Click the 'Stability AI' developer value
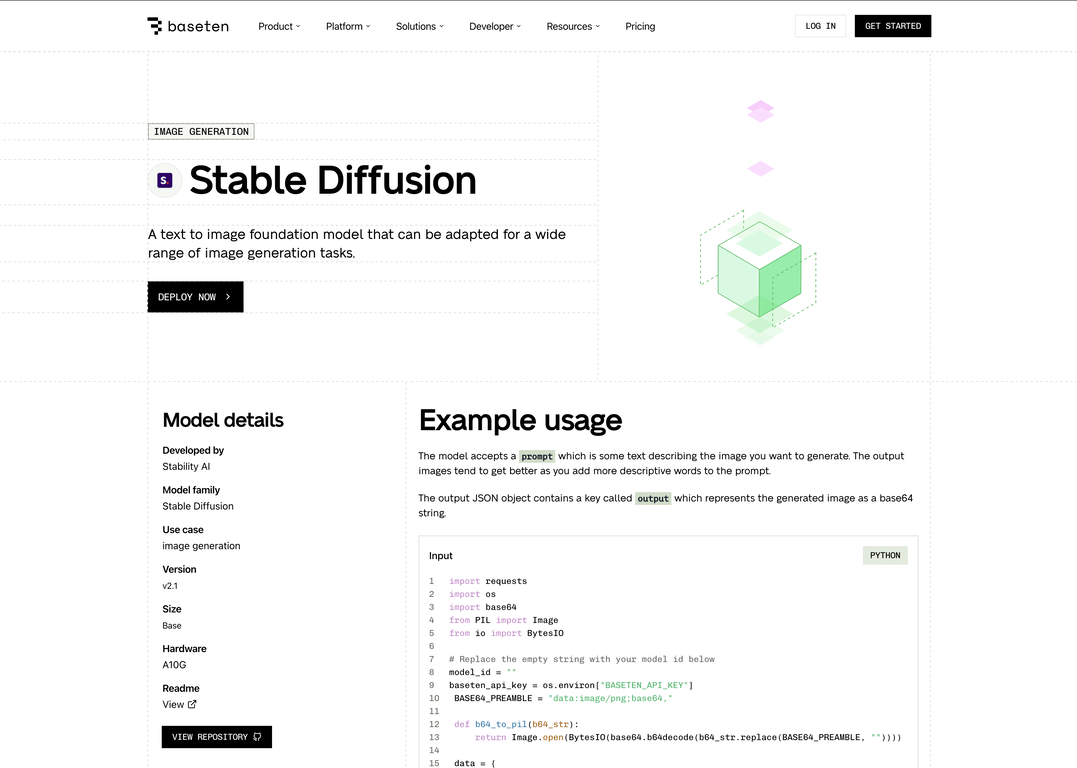1077x768 pixels. pos(186,466)
